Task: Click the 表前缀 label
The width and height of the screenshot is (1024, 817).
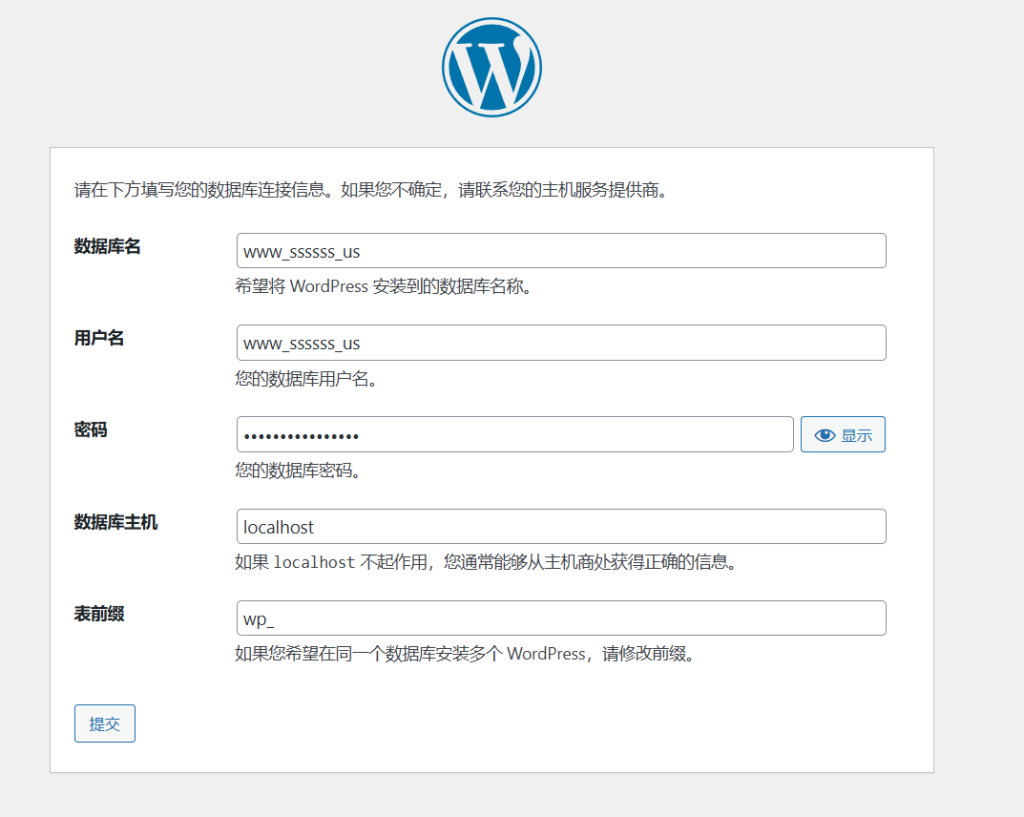Action: [99, 614]
